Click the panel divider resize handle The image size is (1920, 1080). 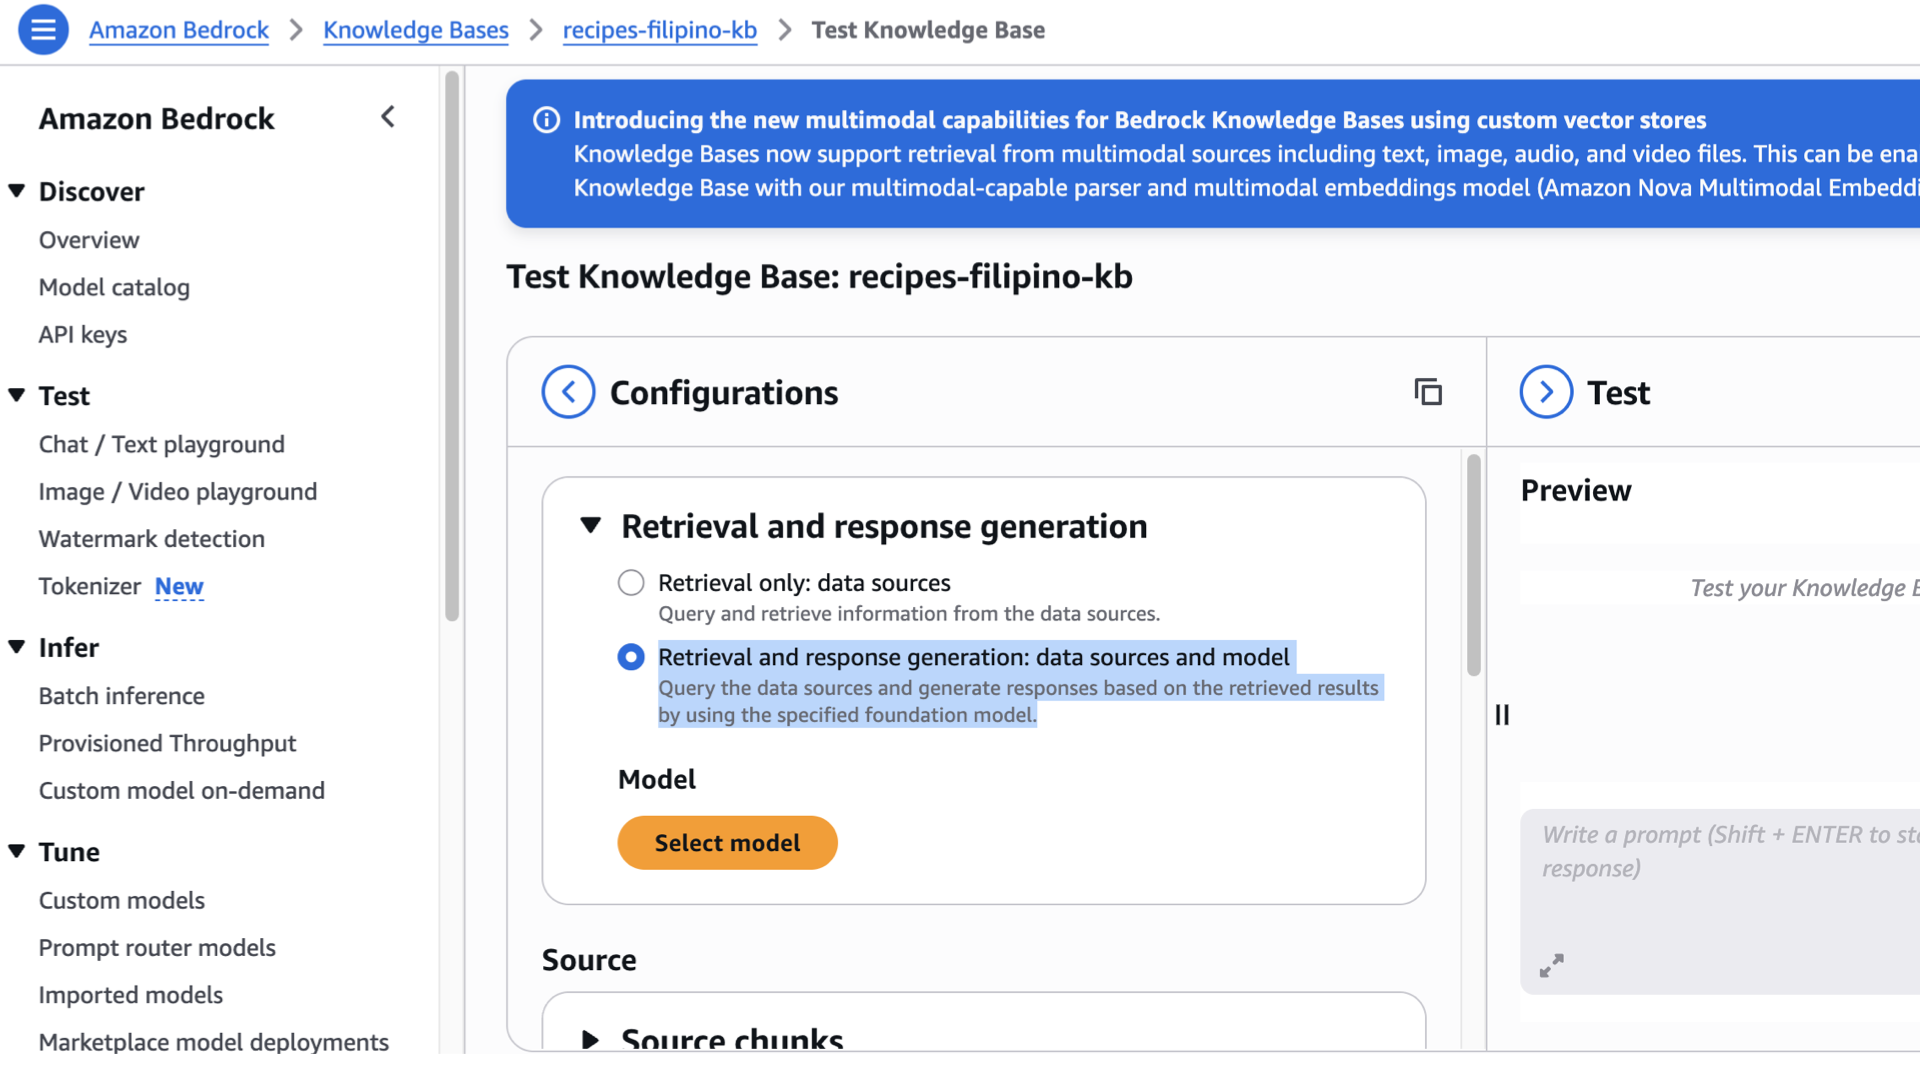point(1502,714)
